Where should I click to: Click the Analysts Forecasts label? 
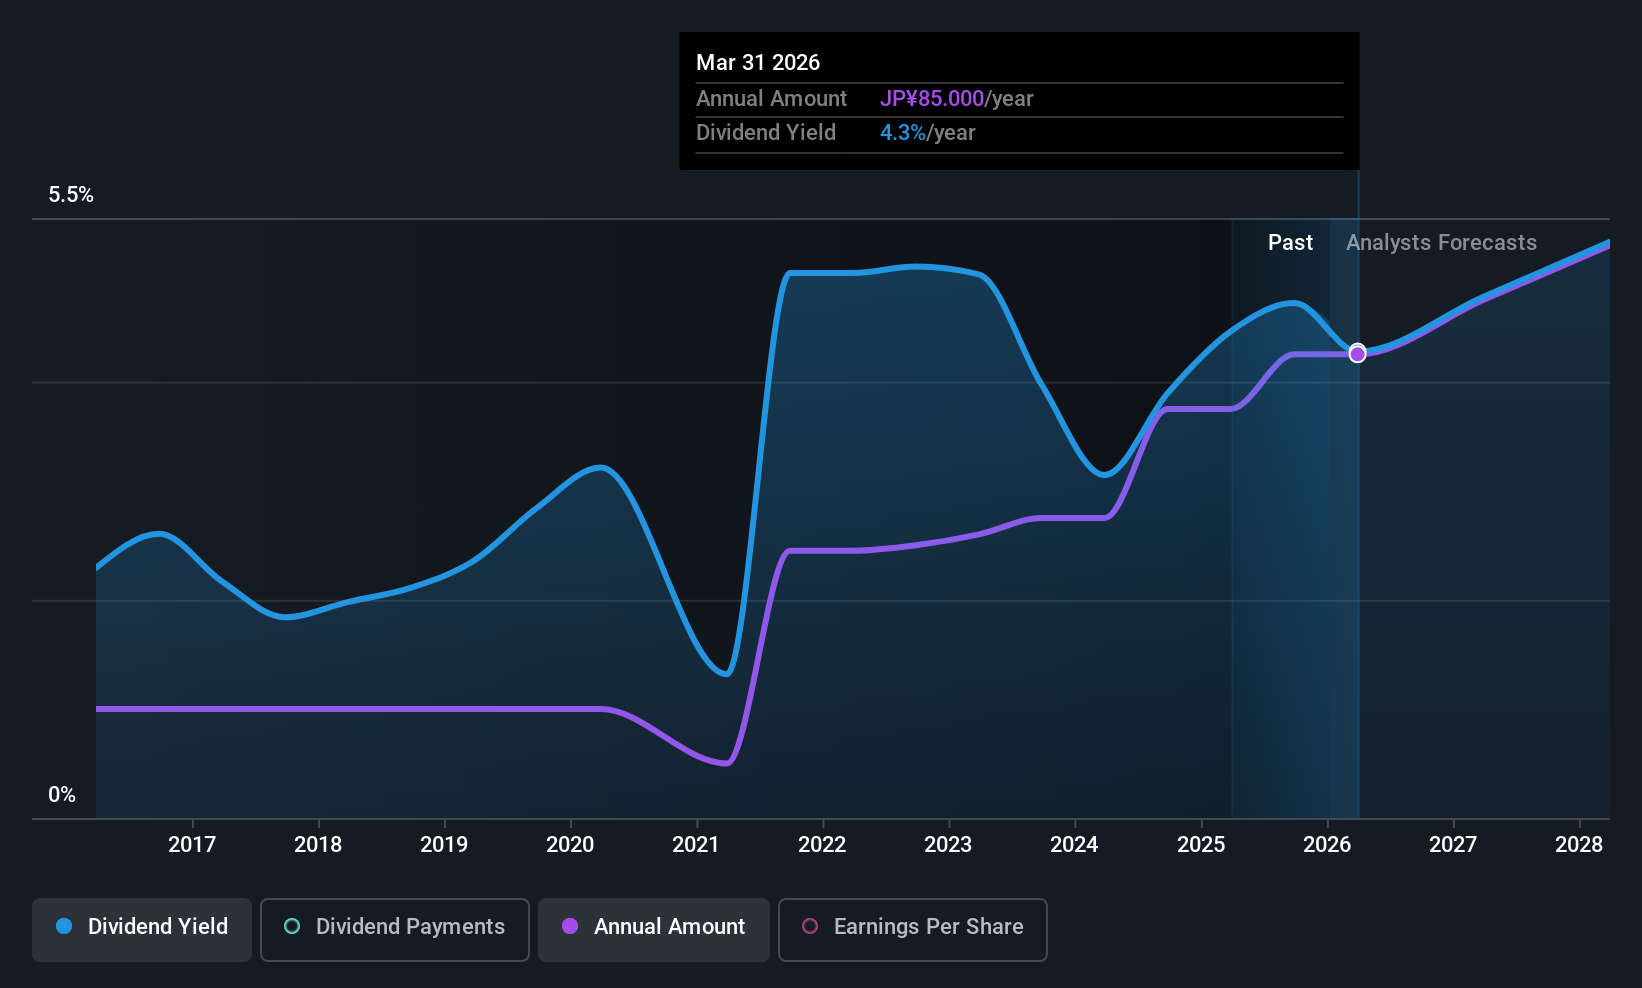pyautogui.click(x=1441, y=243)
